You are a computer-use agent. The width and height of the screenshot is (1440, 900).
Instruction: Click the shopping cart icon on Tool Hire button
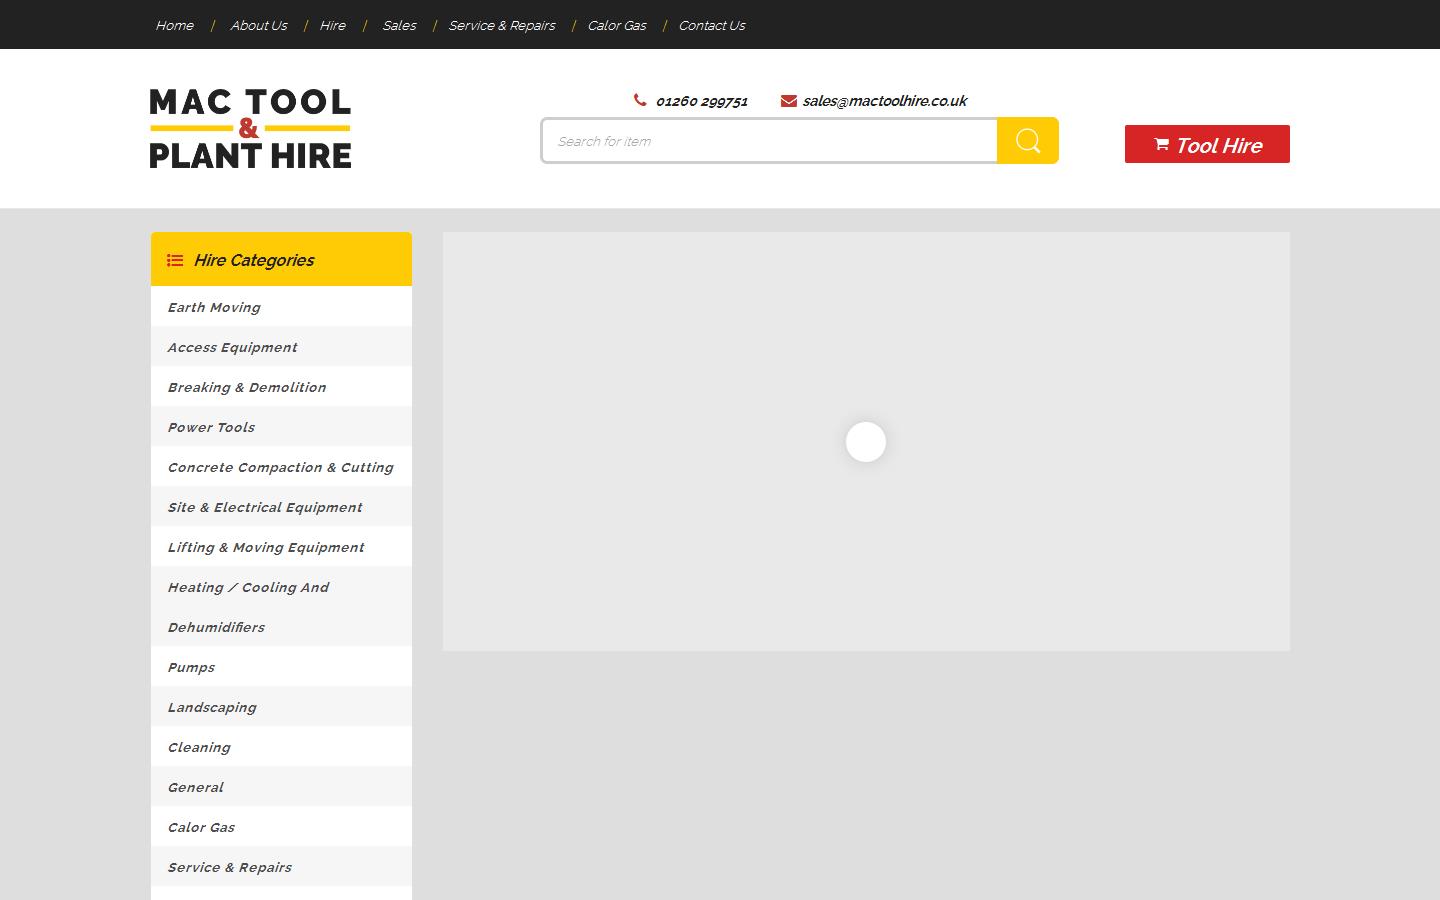(1161, 145)
